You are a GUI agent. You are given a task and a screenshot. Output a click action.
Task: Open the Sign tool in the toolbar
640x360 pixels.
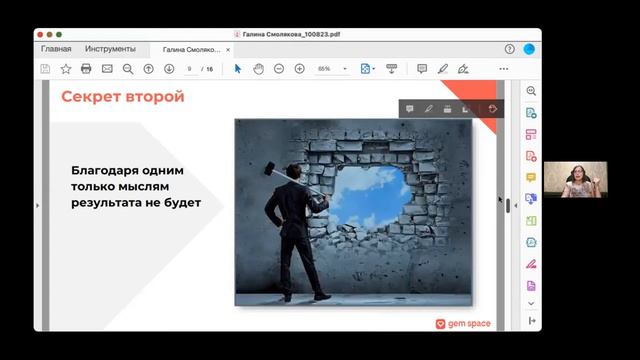tap(463, 69)
